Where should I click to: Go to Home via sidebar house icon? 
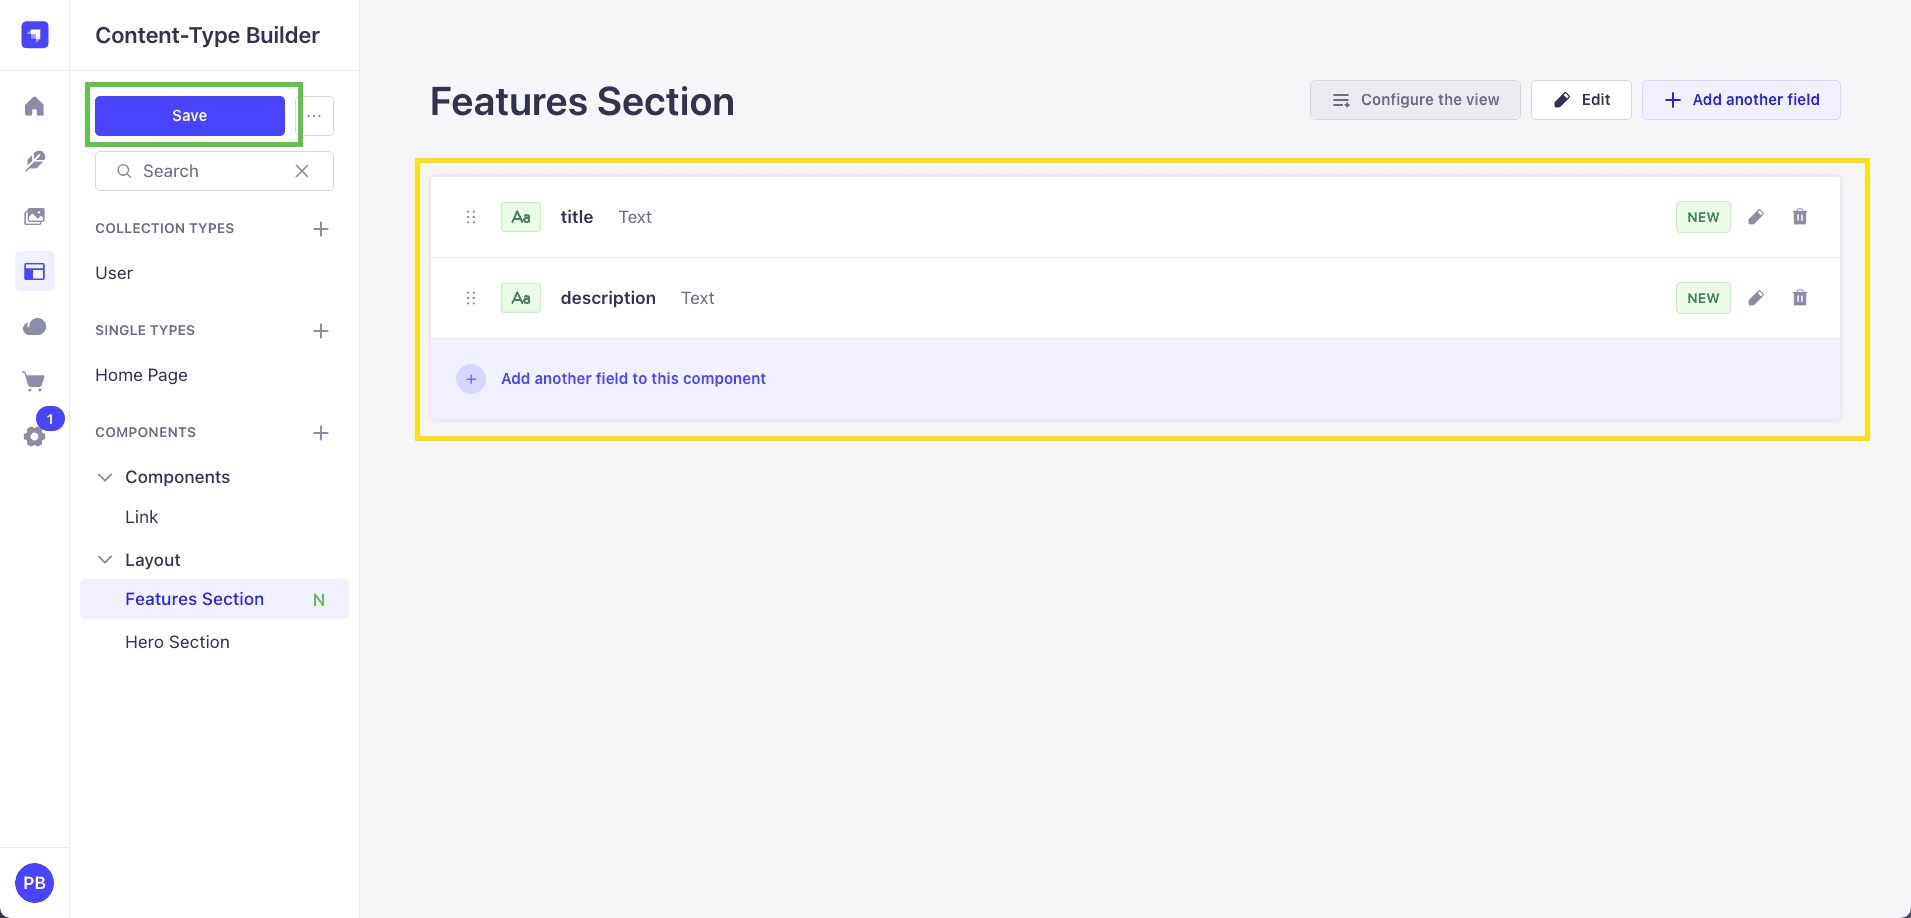click(x=35, y=106)
